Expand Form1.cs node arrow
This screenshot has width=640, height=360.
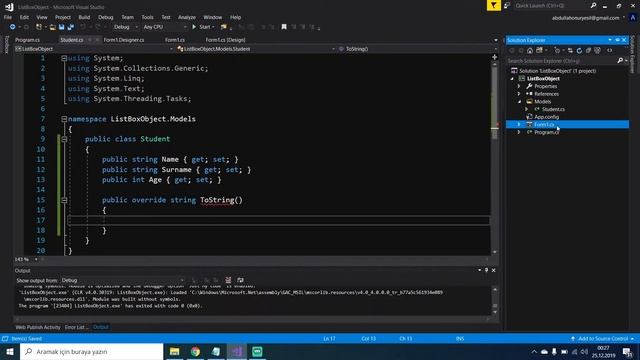[519, 124]
